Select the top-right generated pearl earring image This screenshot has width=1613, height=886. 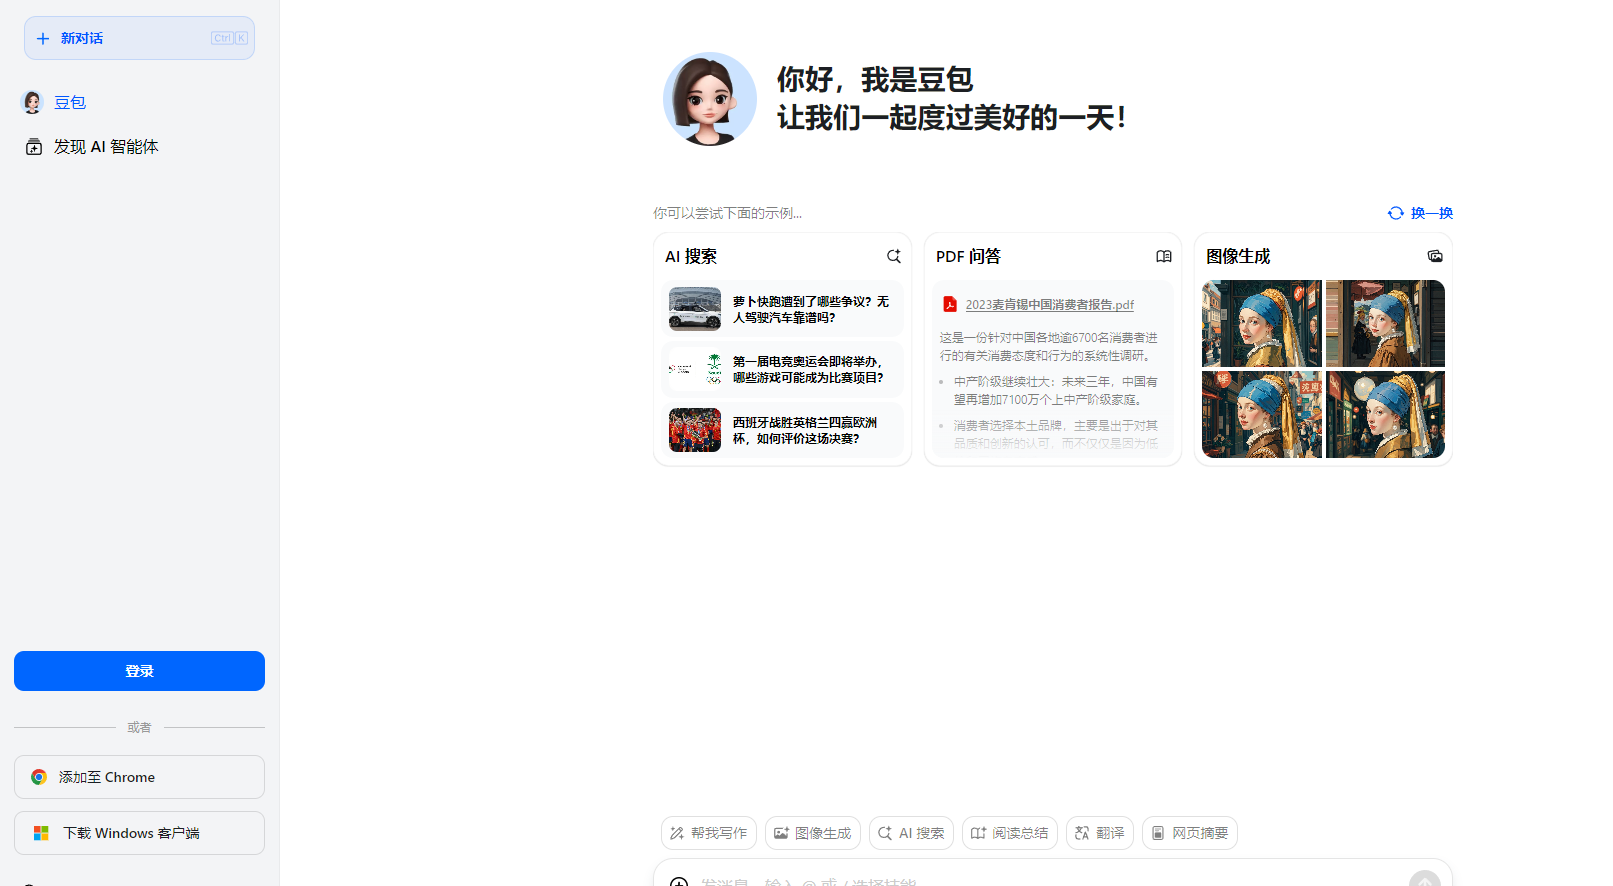click(1385, 323)
